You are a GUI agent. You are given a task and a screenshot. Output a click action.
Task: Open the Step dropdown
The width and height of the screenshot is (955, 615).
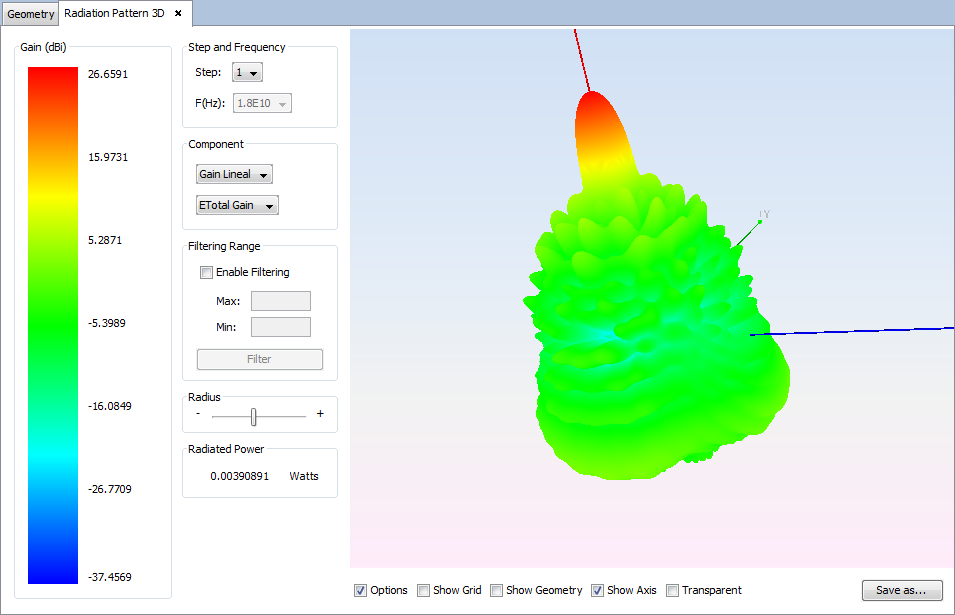pyautogui.click(x=247, y=73)
